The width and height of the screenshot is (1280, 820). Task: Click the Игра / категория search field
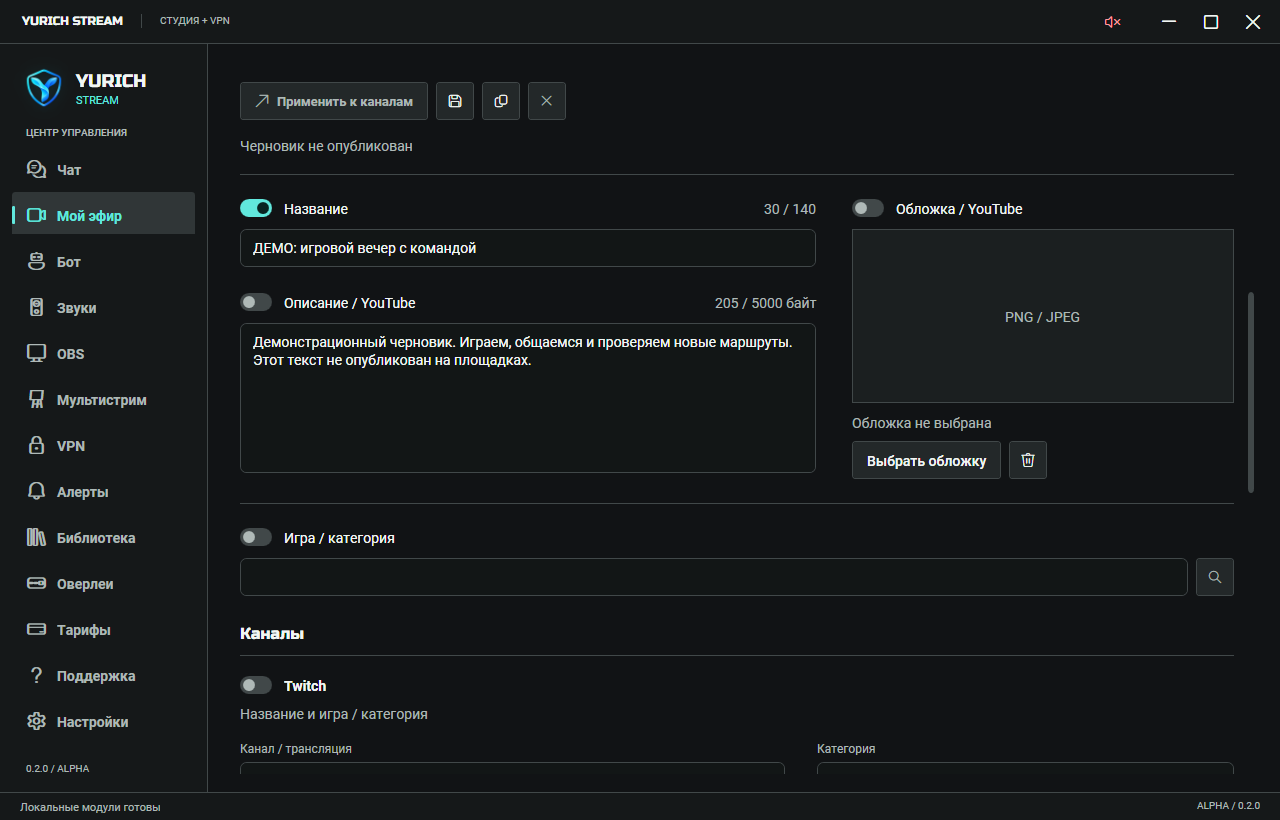pyautogui.click(x=714, y=577)
